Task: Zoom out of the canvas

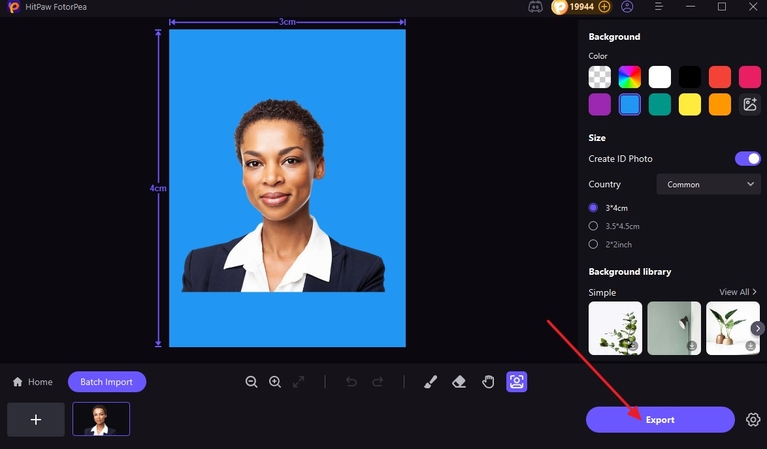Action: tap(251, 382)
